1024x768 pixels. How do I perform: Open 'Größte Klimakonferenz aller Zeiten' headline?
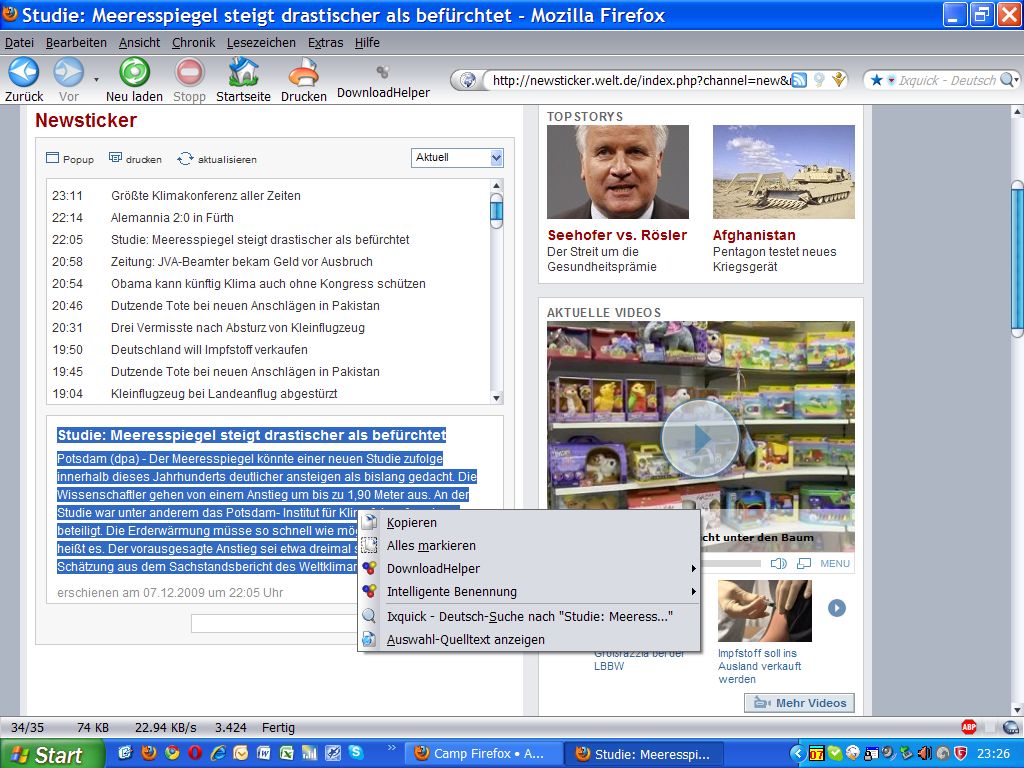click(206, 195)
